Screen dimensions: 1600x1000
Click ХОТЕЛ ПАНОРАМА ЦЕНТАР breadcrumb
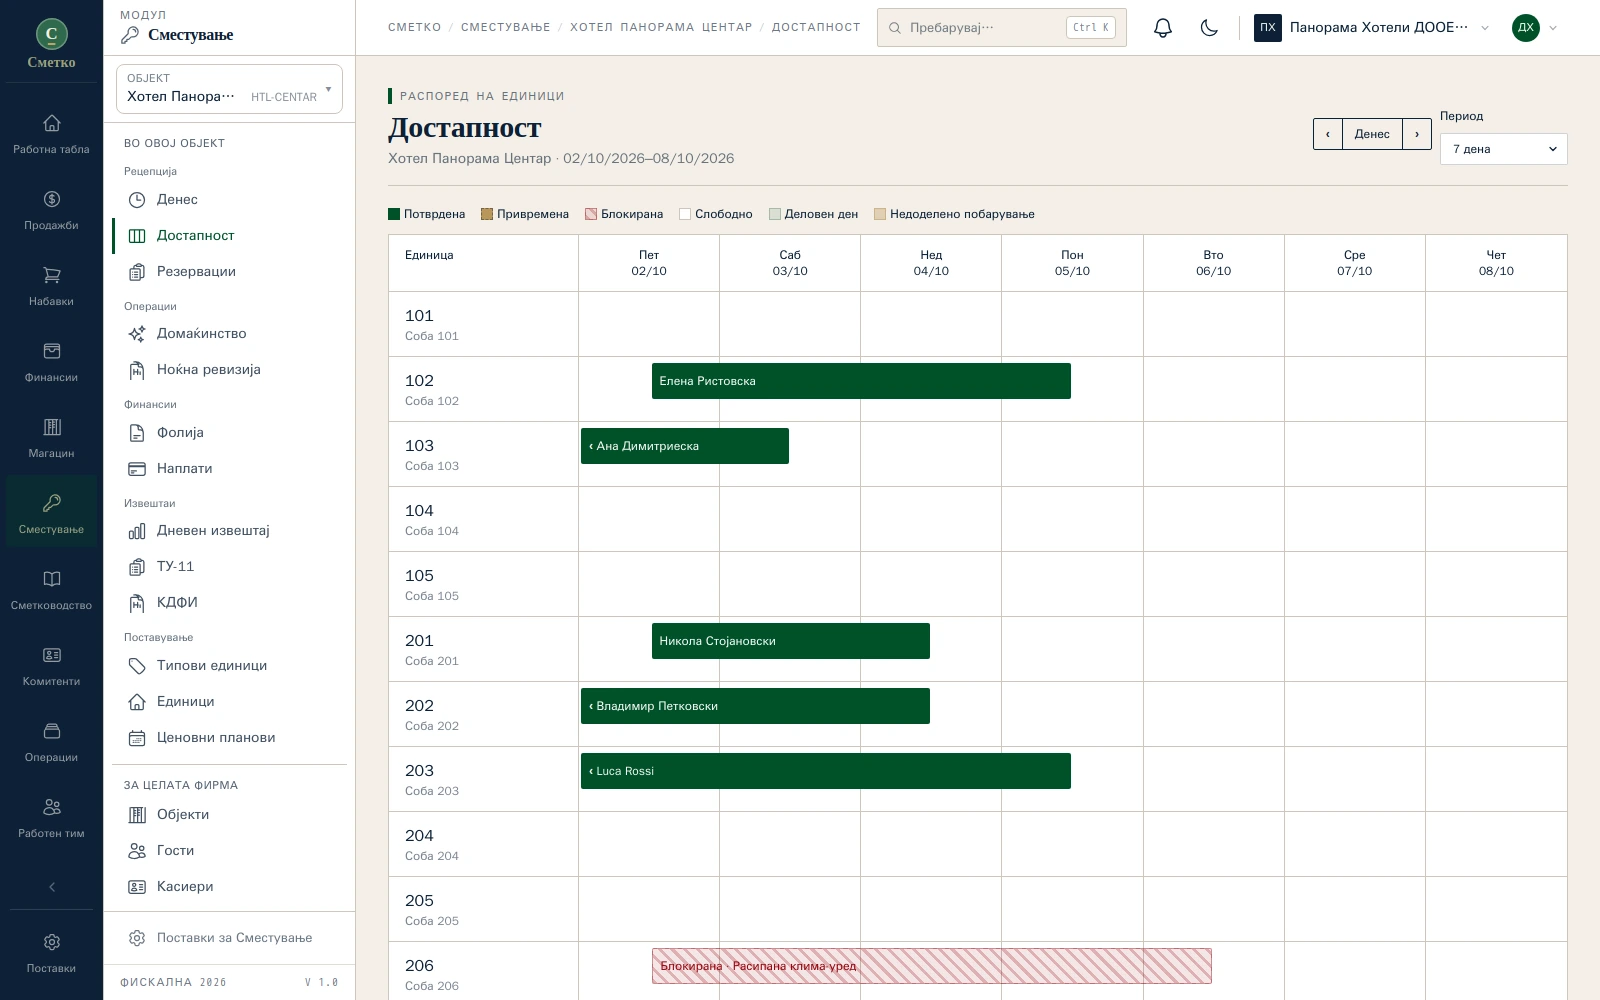coord(661,27)
